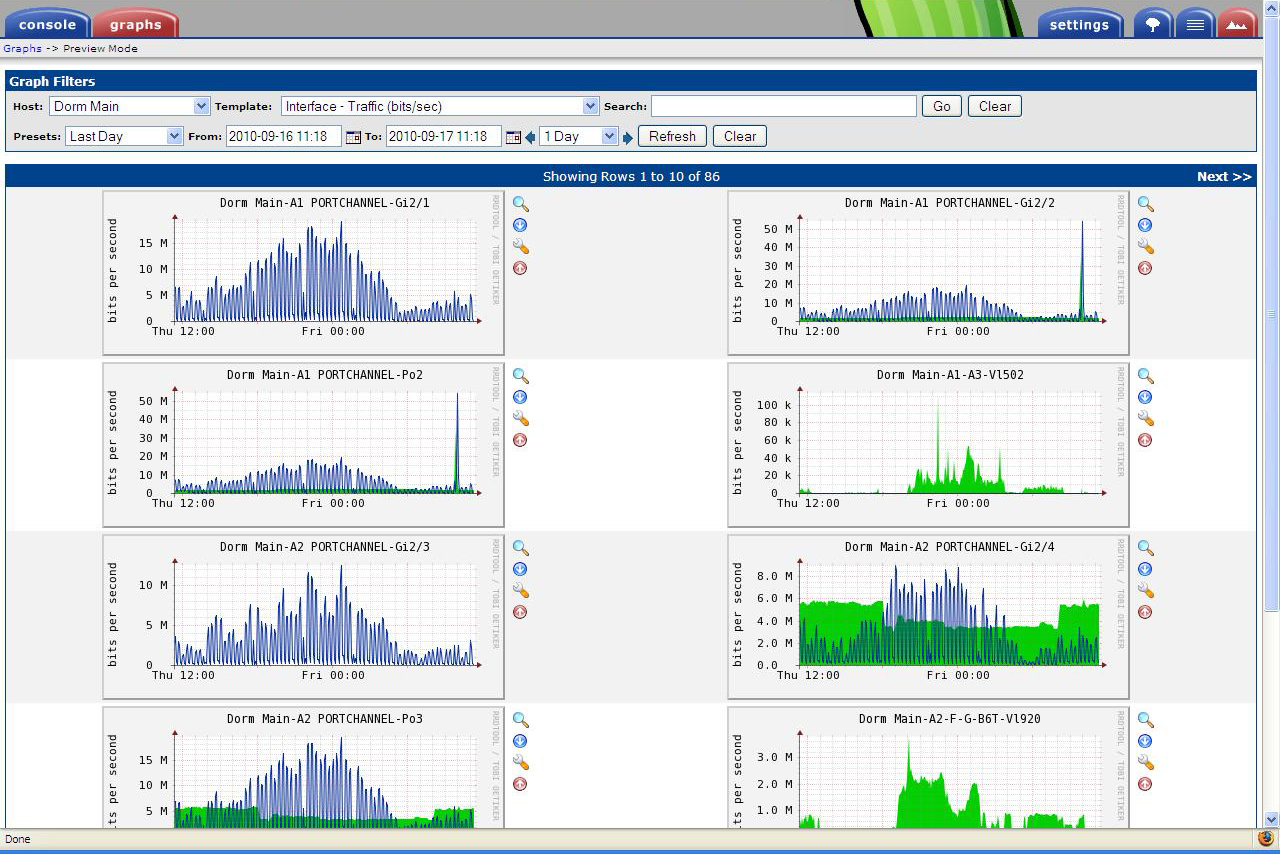
Task: Click the From date field
Action: pos(284,136)
